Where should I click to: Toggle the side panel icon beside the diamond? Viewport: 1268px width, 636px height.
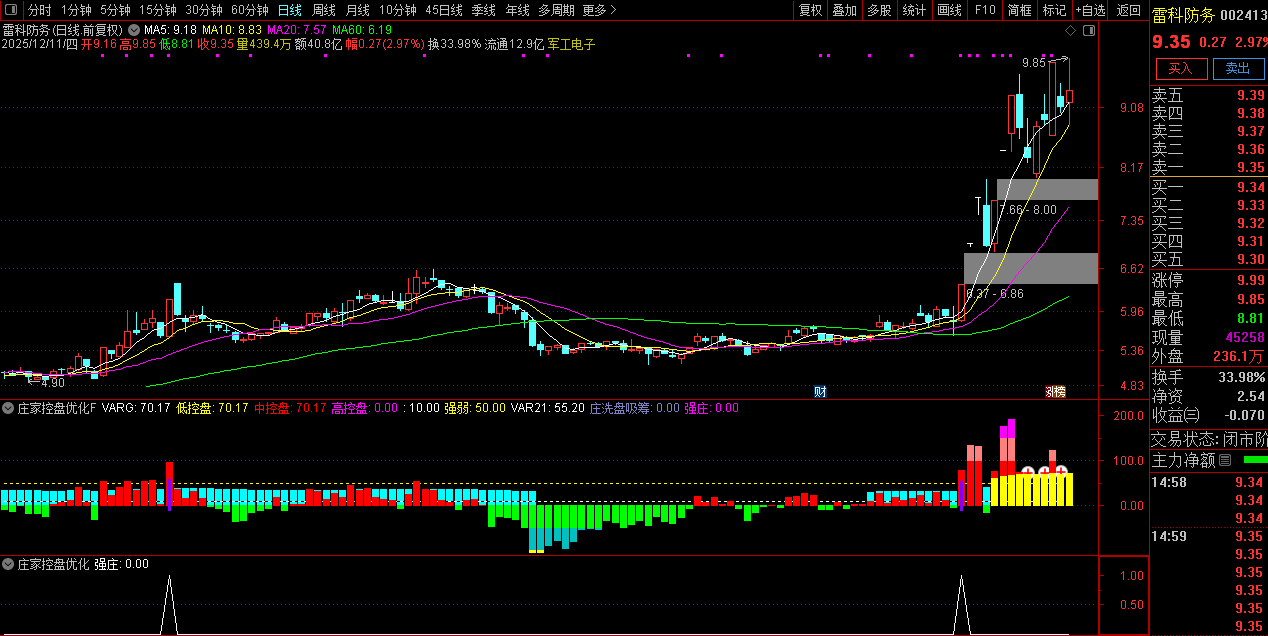click(x=1089, y=30)
